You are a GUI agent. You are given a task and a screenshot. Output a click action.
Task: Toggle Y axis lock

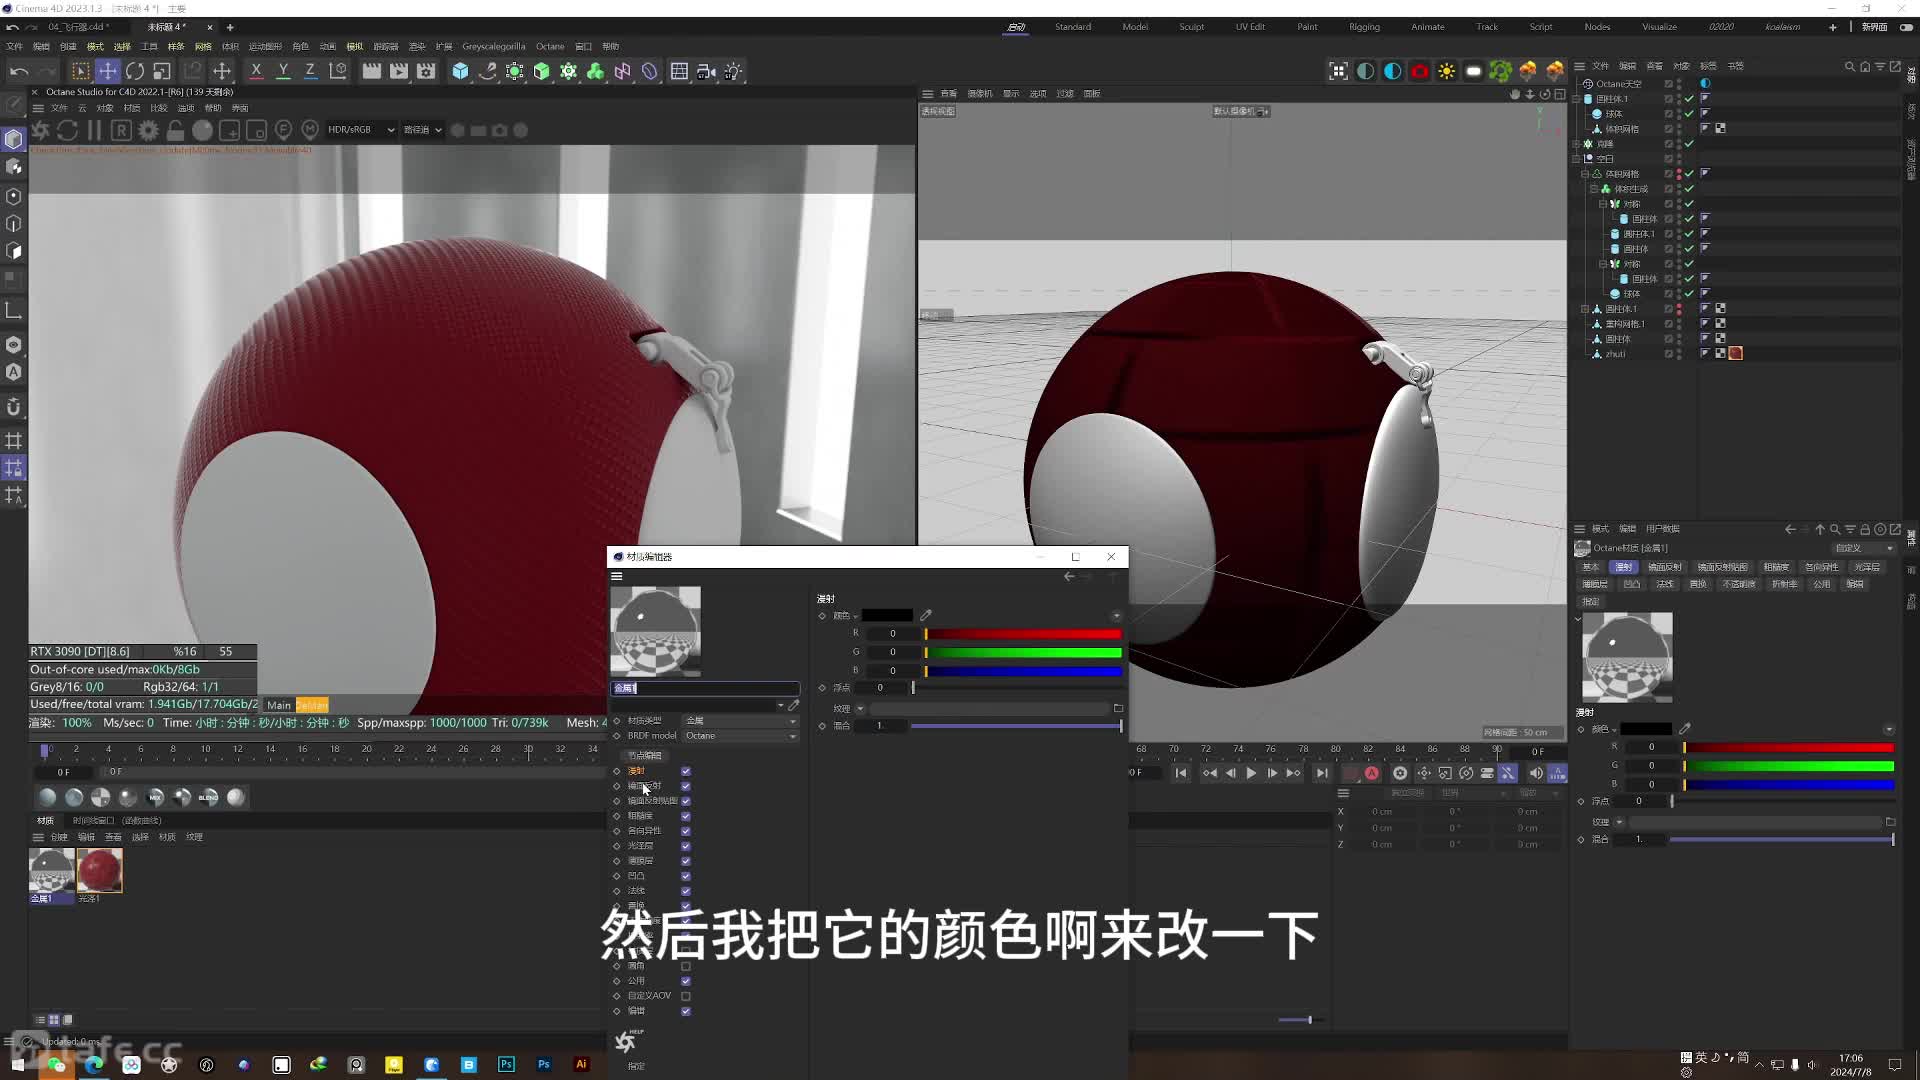283,71
